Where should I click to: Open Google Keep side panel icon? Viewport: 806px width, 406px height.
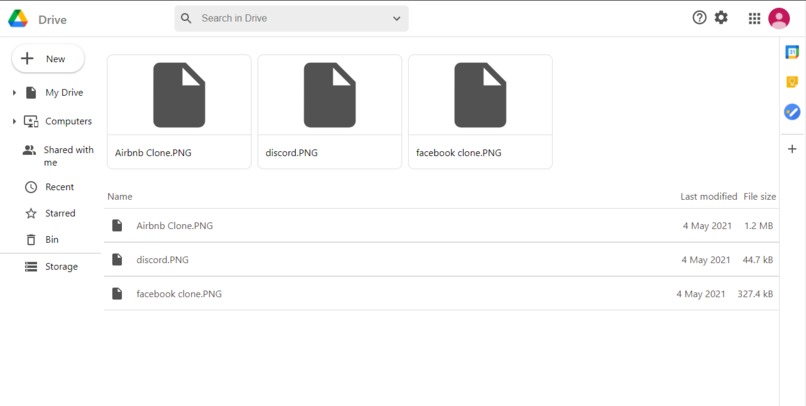(x=792, y=82)
